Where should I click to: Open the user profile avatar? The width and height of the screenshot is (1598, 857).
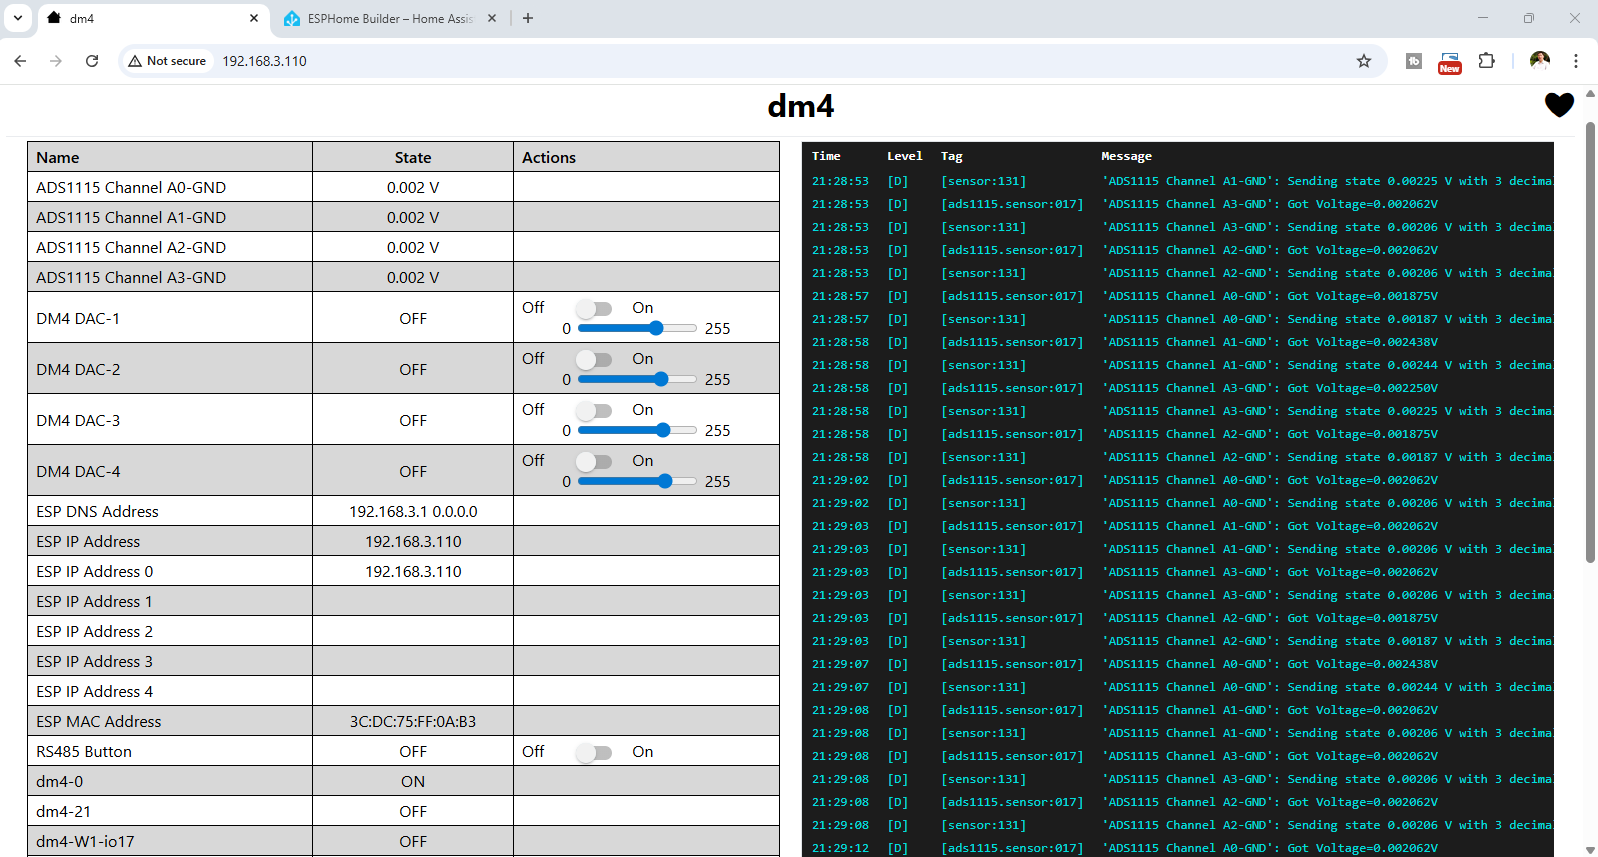(1539, 61)
